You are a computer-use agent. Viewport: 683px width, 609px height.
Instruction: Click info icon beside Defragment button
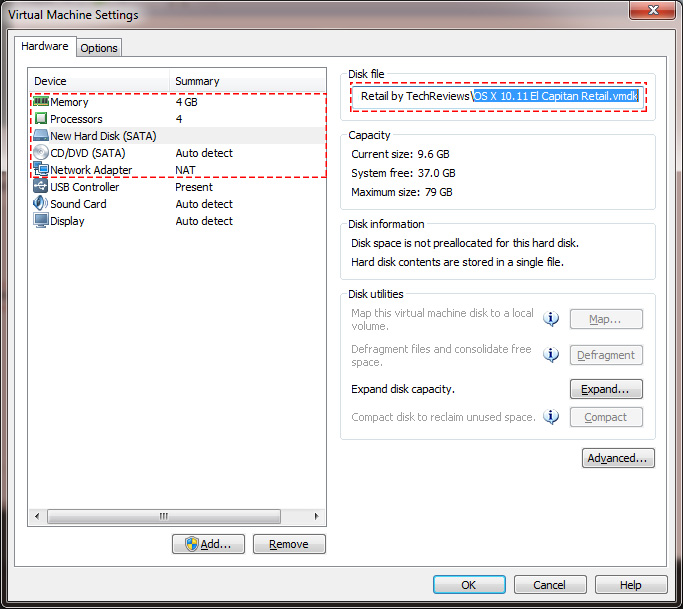[551, 354]
